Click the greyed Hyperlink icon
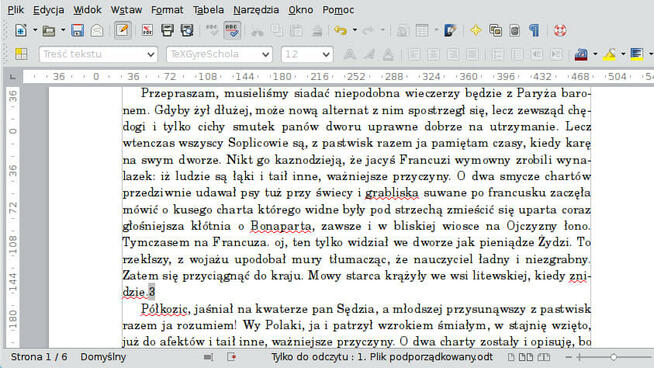The height and width of the screenshot is (368, 654). coord(402,30)
